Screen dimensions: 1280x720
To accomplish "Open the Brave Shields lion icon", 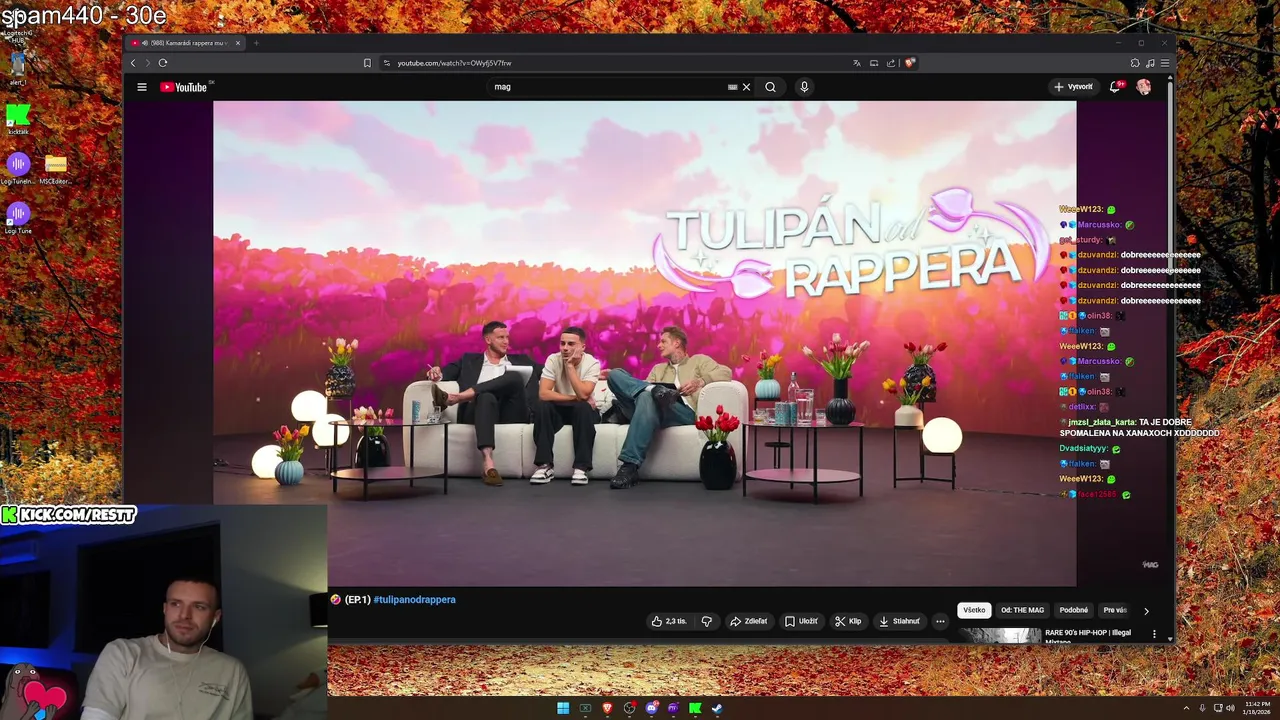I will click(909, 63).
